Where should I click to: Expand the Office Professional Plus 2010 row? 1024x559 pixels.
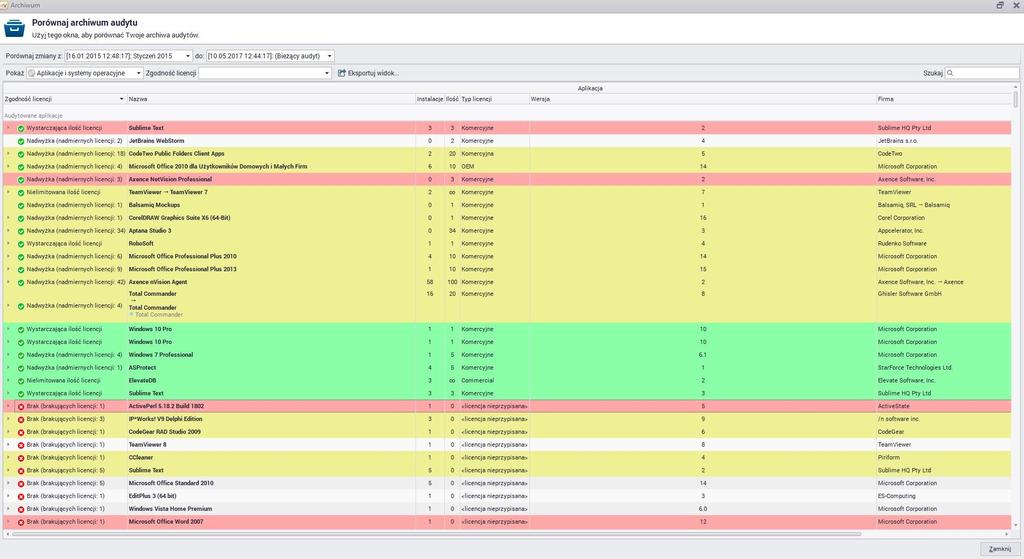8,256
